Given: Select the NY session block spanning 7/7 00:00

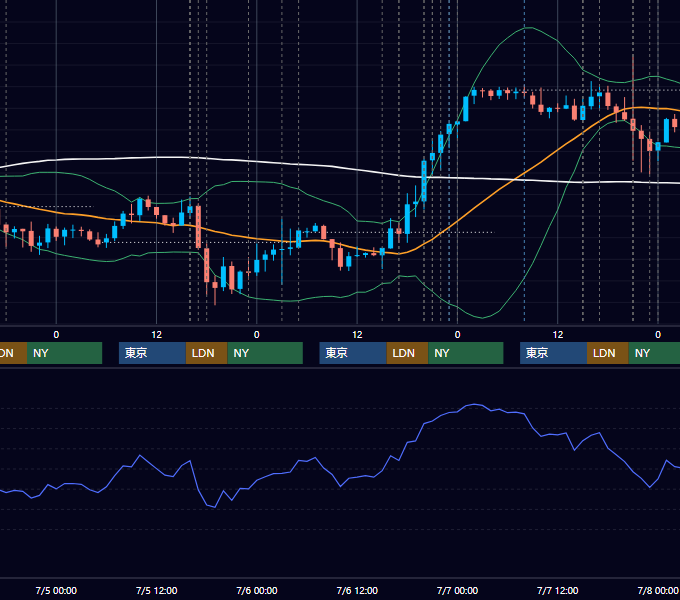Looking at the screenshot, I should click(466, 353).
